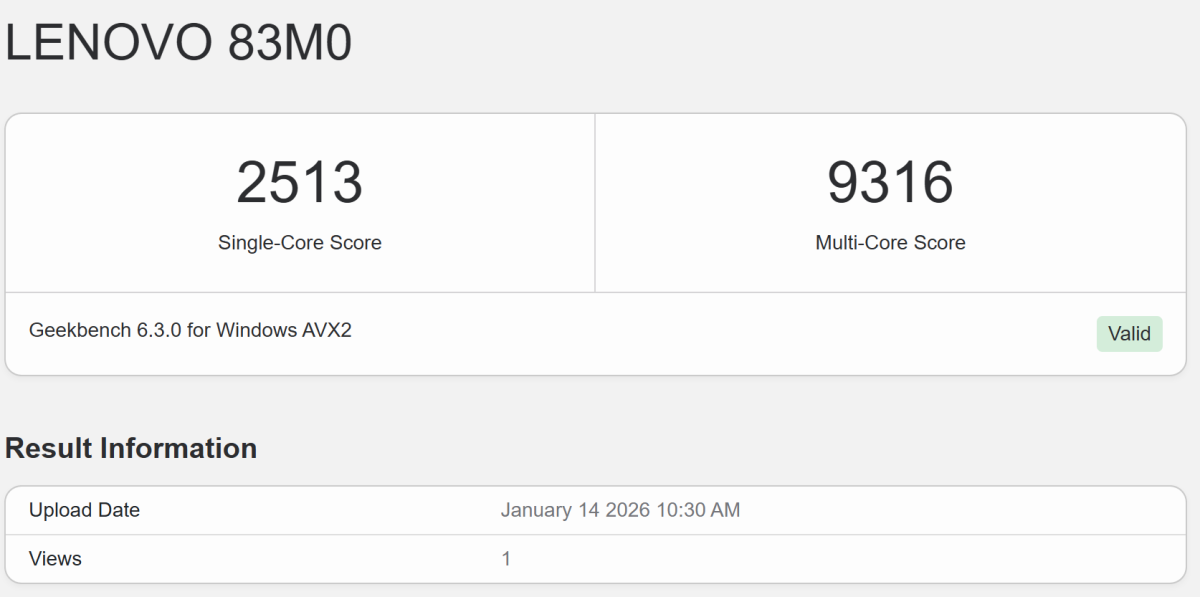Select the Views label
The width and height of the screenshot is (1200, 597).
56,559
